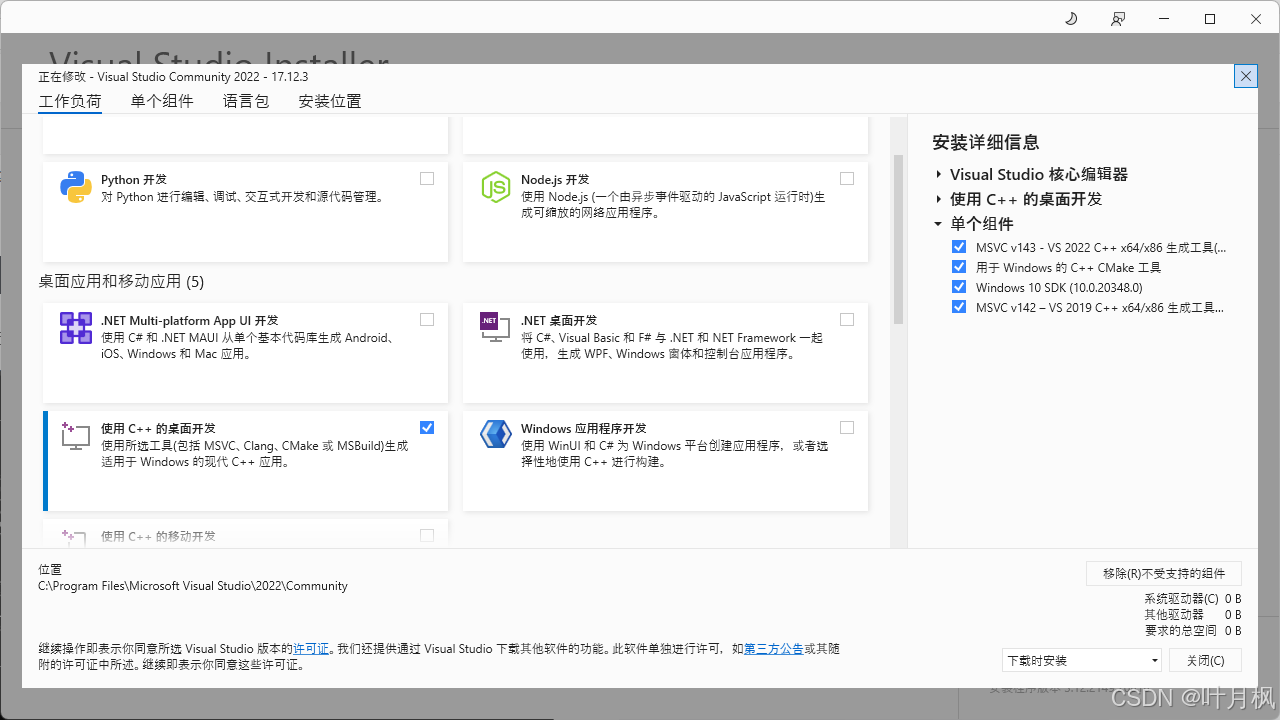The width and height of the screenshot is (1280, 720).
Task: Click the Node.js development workload icon
Action: (x=496, y=187)
